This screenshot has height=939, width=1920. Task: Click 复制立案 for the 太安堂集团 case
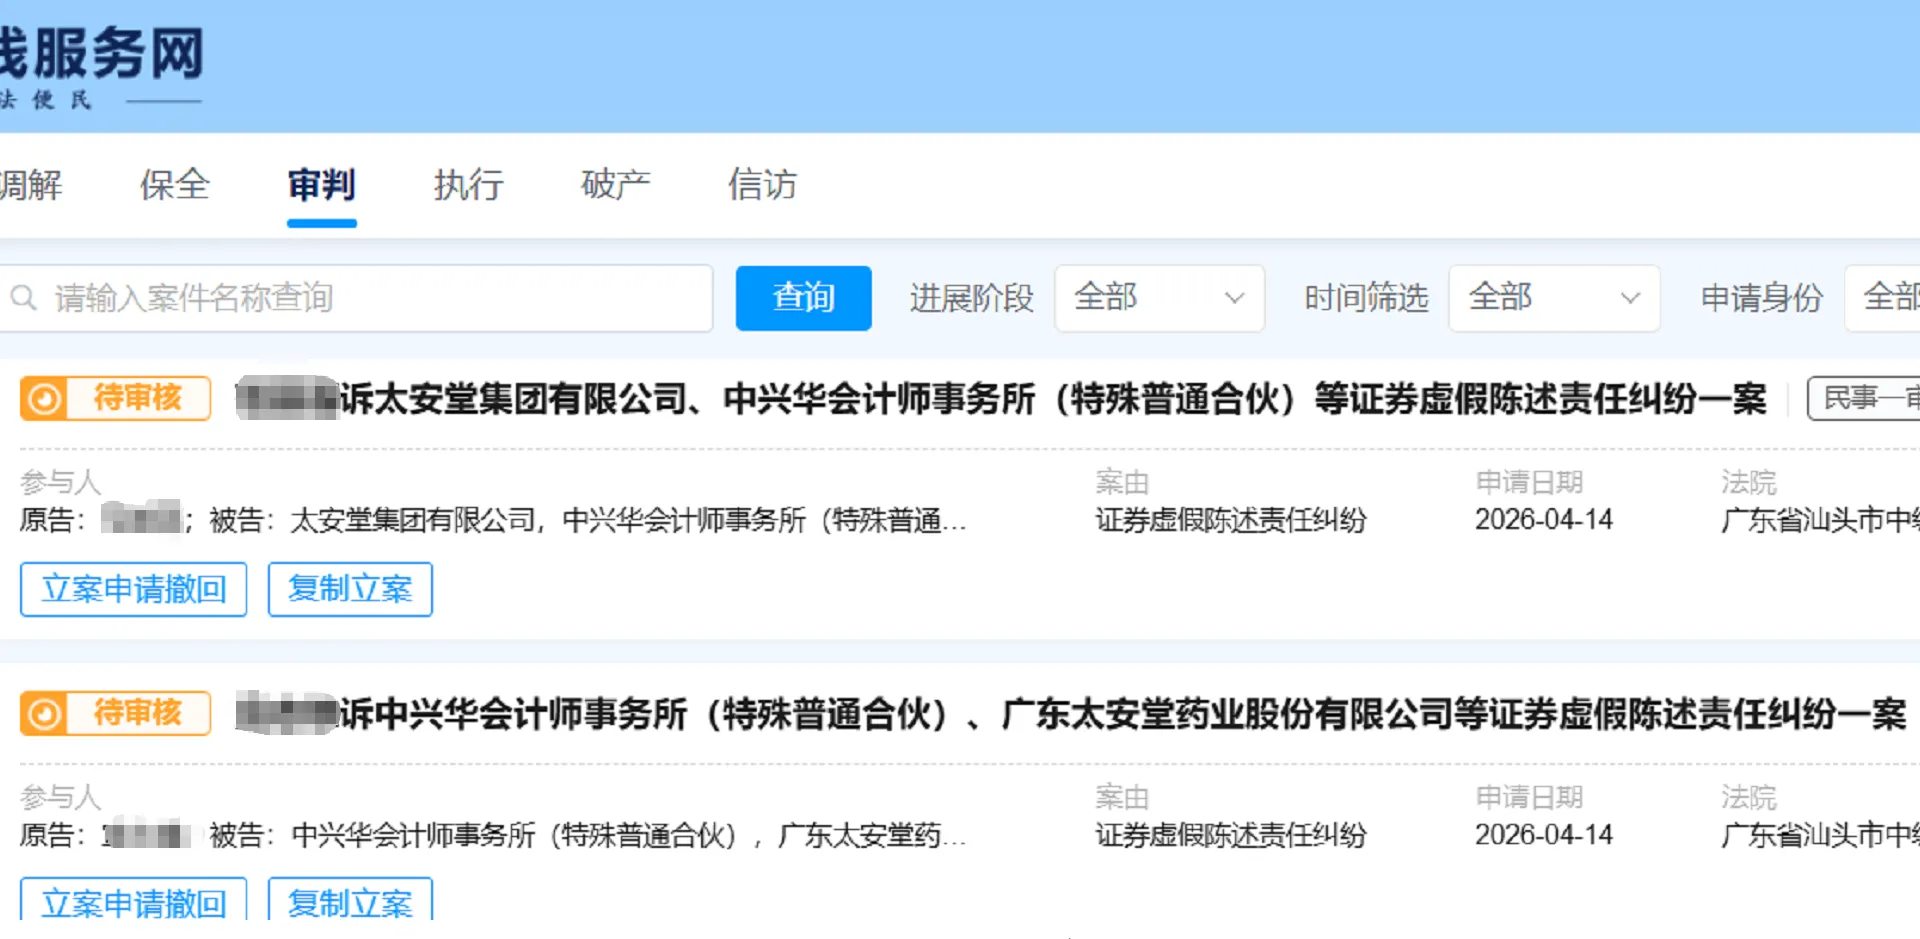(350, 589)
